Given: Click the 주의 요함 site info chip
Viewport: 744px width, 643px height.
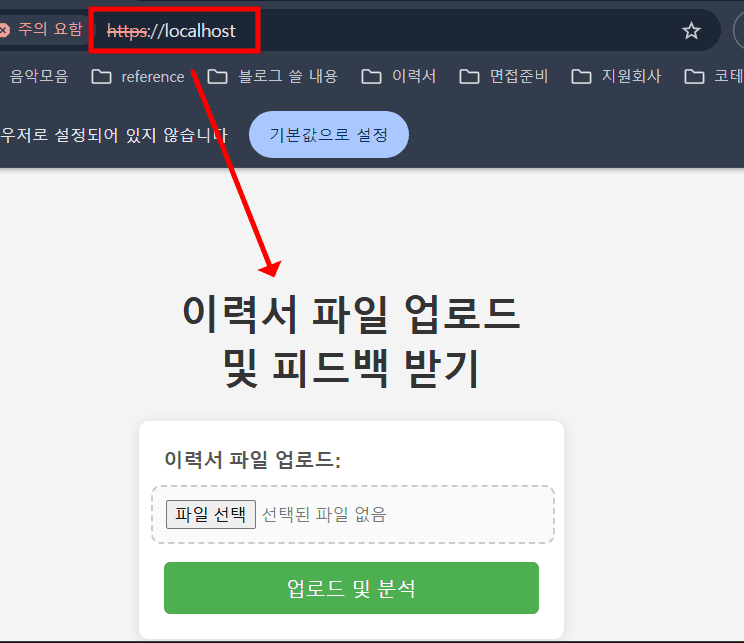Looking at the screenshot, I should (43, 30).
